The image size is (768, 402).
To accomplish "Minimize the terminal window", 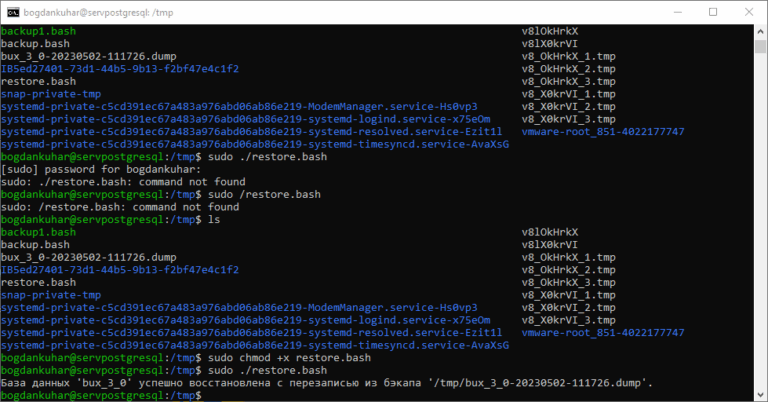I will (666, 12).
